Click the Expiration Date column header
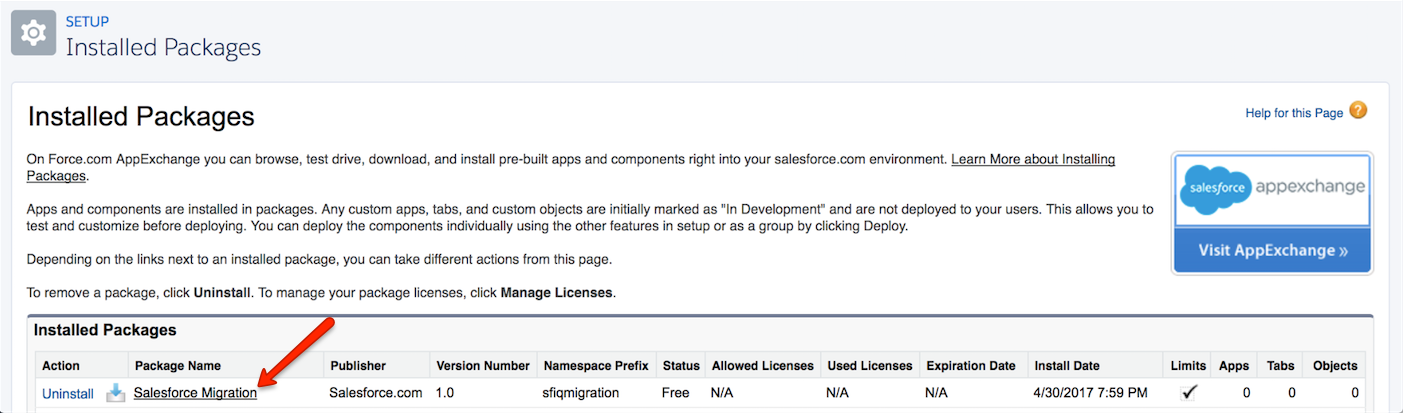The width and height of the screenshot is (1403, 413). click(x=971, y=365)
